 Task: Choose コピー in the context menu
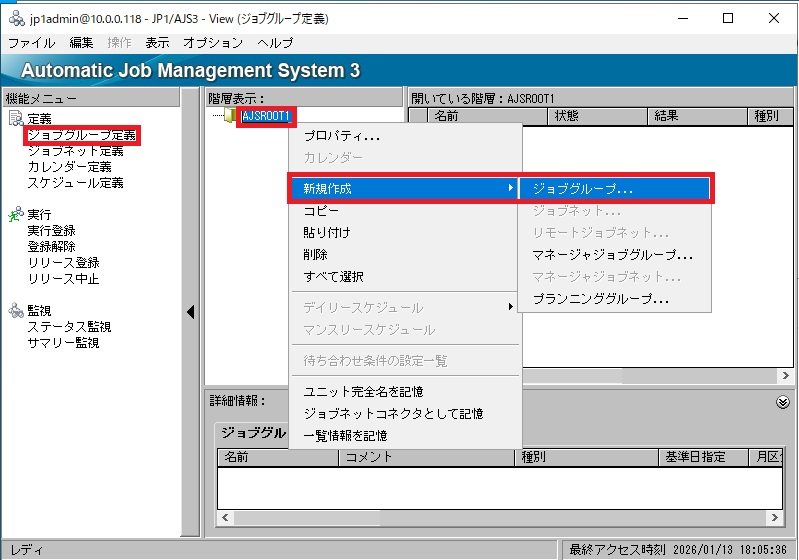(405, 210)
